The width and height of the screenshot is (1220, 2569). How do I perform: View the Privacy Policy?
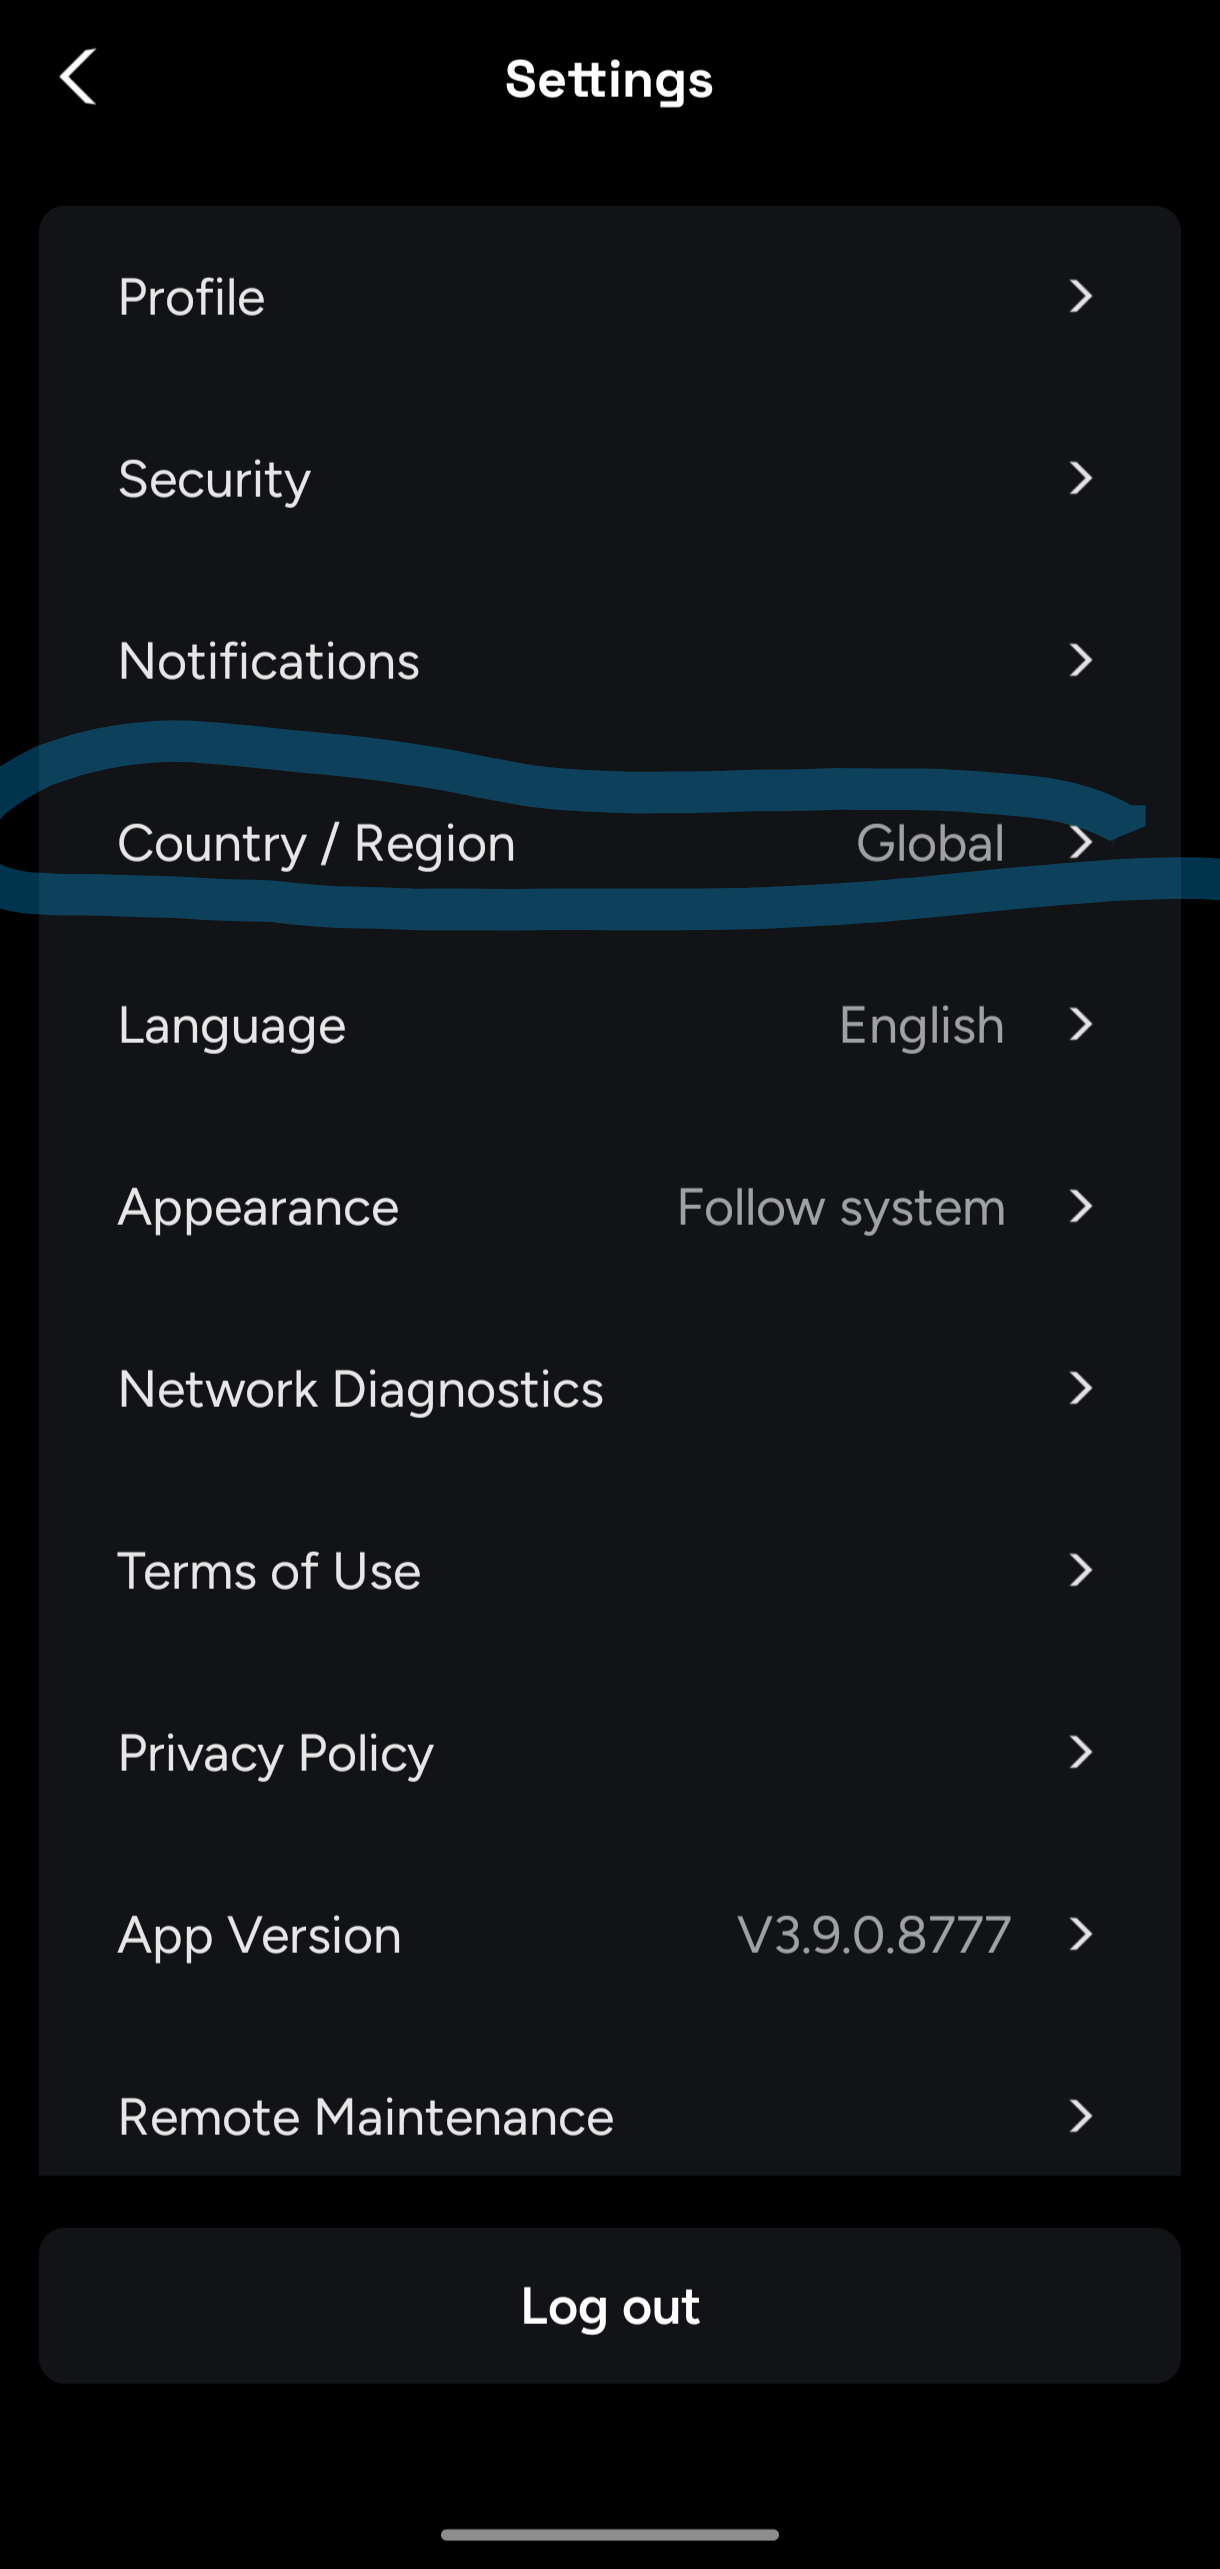(276, 1753)
